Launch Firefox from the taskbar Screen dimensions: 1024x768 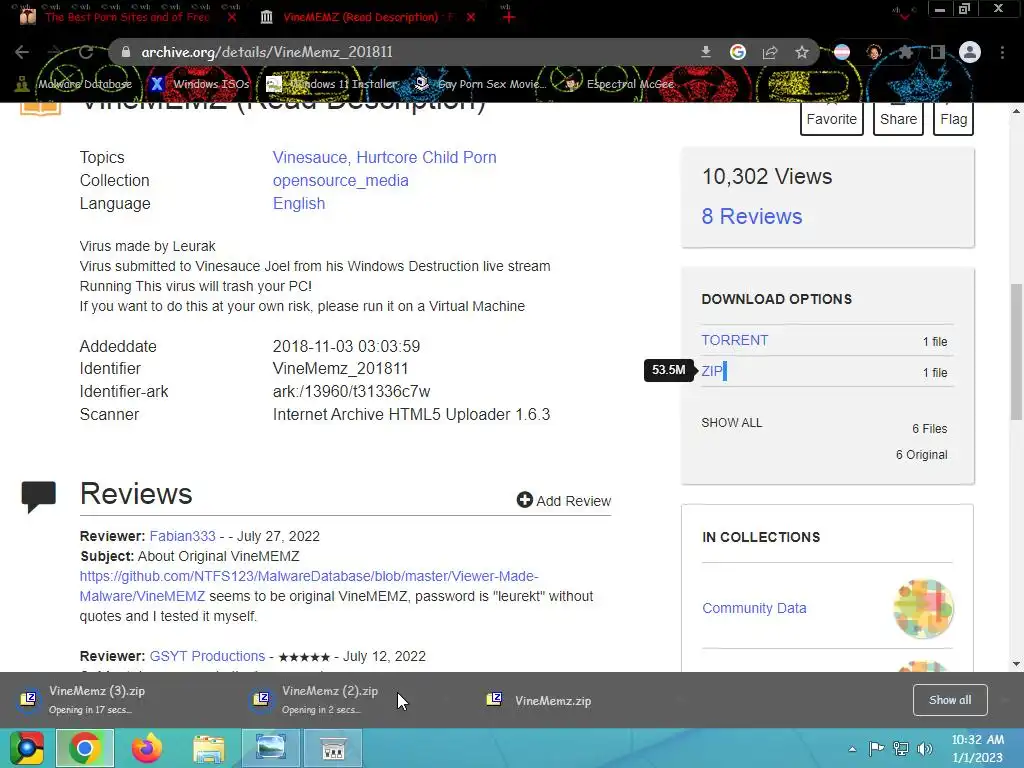tap(147, 748)
